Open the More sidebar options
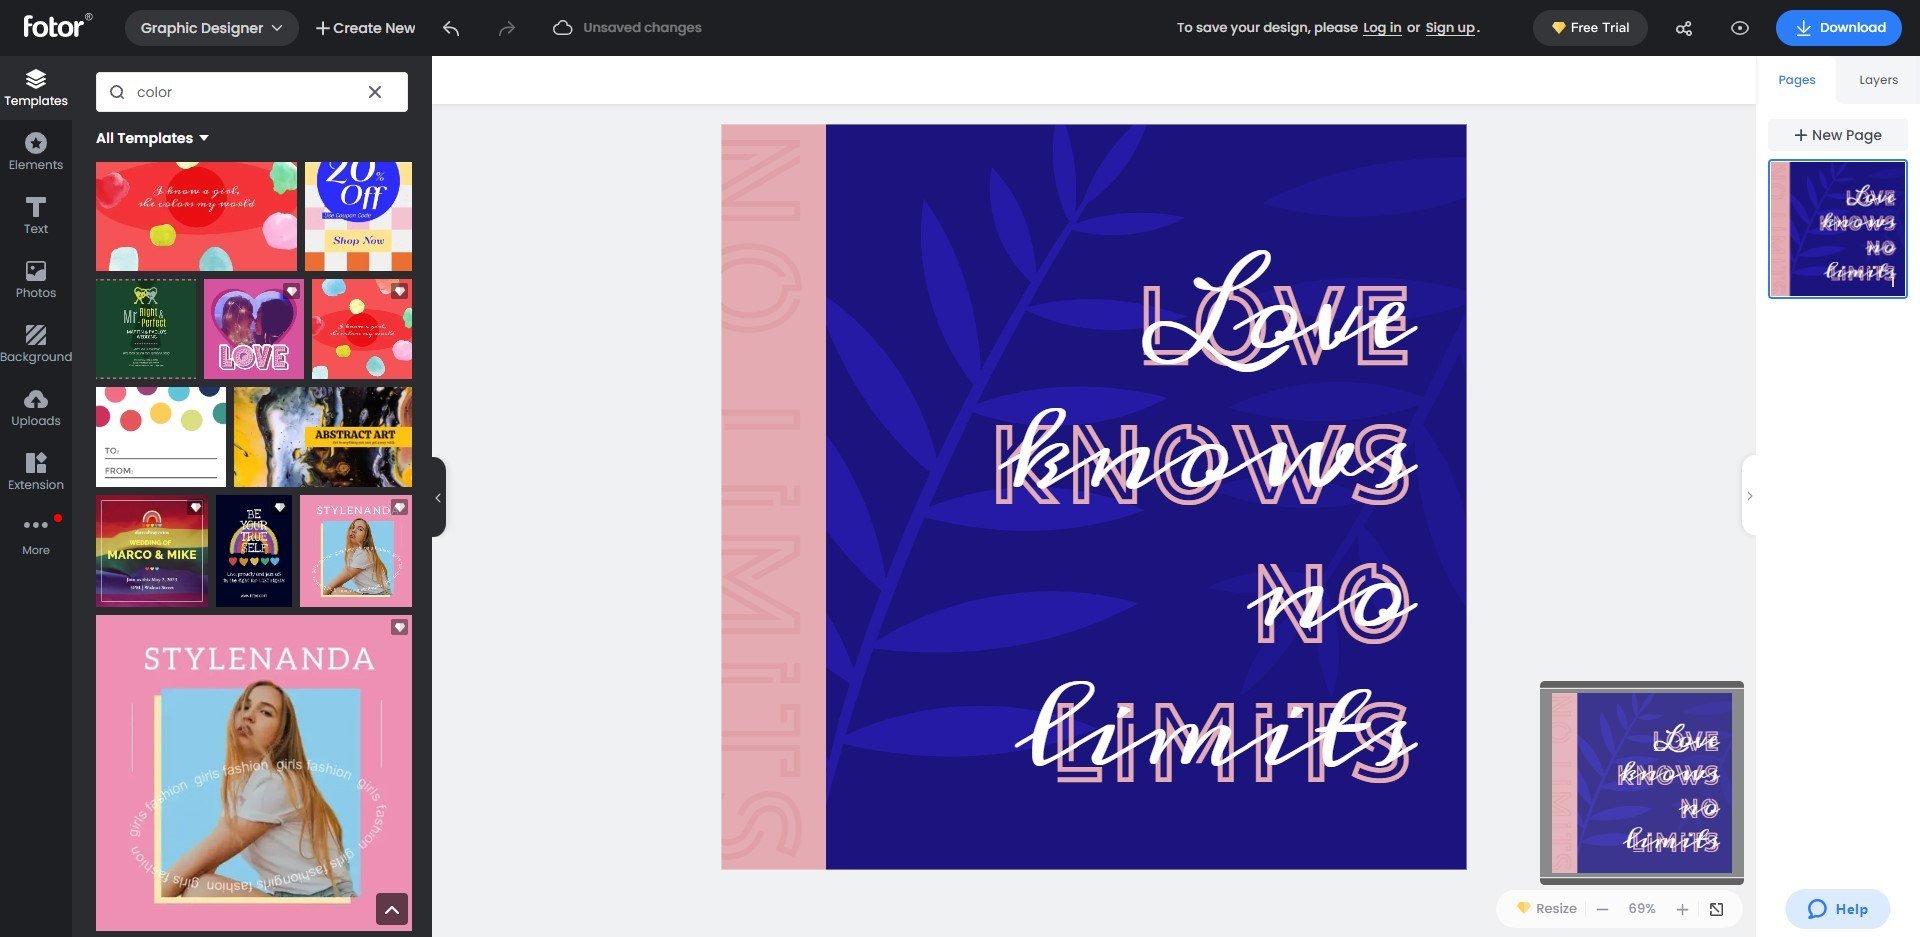The width and height of the screenshot is (1920, 937). point(36,536)
